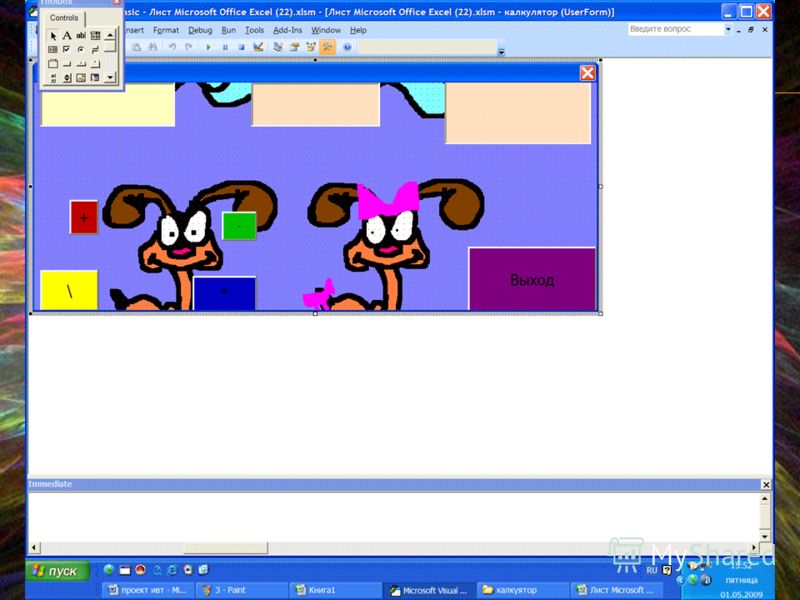Click the Find binoculars toolbar icon
This screenshot has width=800, height=600.
point(153,47)
